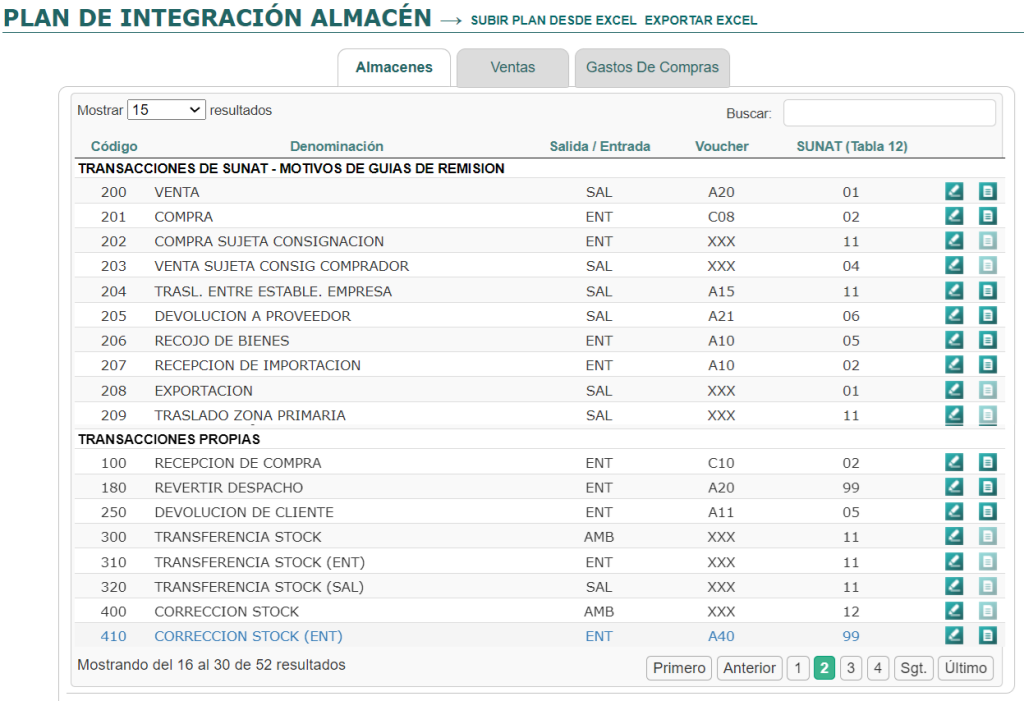Open document icon for CORRECCION STOCK (ENT)
The width and height of the screenshot is (1024, 701).
tap(987, 635)
